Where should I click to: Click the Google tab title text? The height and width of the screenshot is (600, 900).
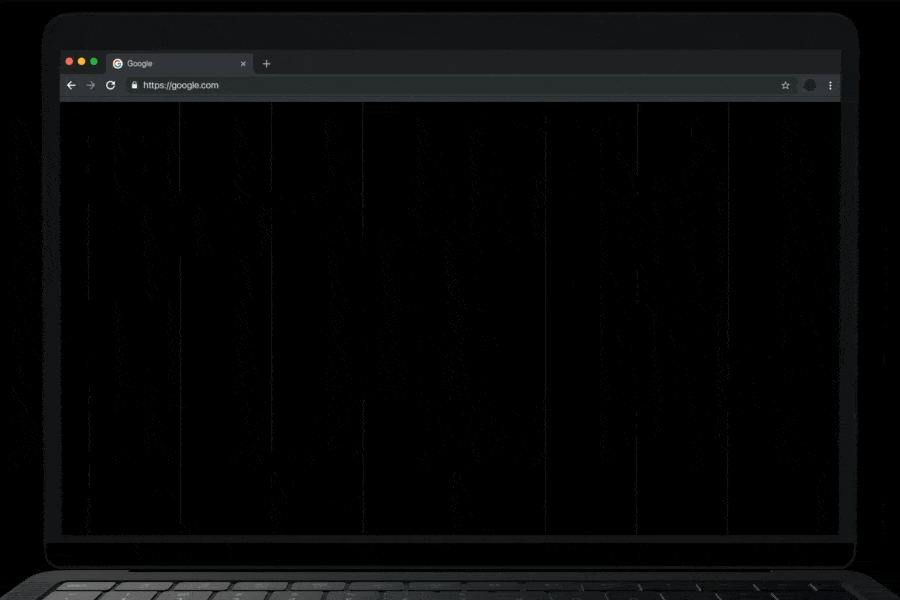[x=140, y=64]
